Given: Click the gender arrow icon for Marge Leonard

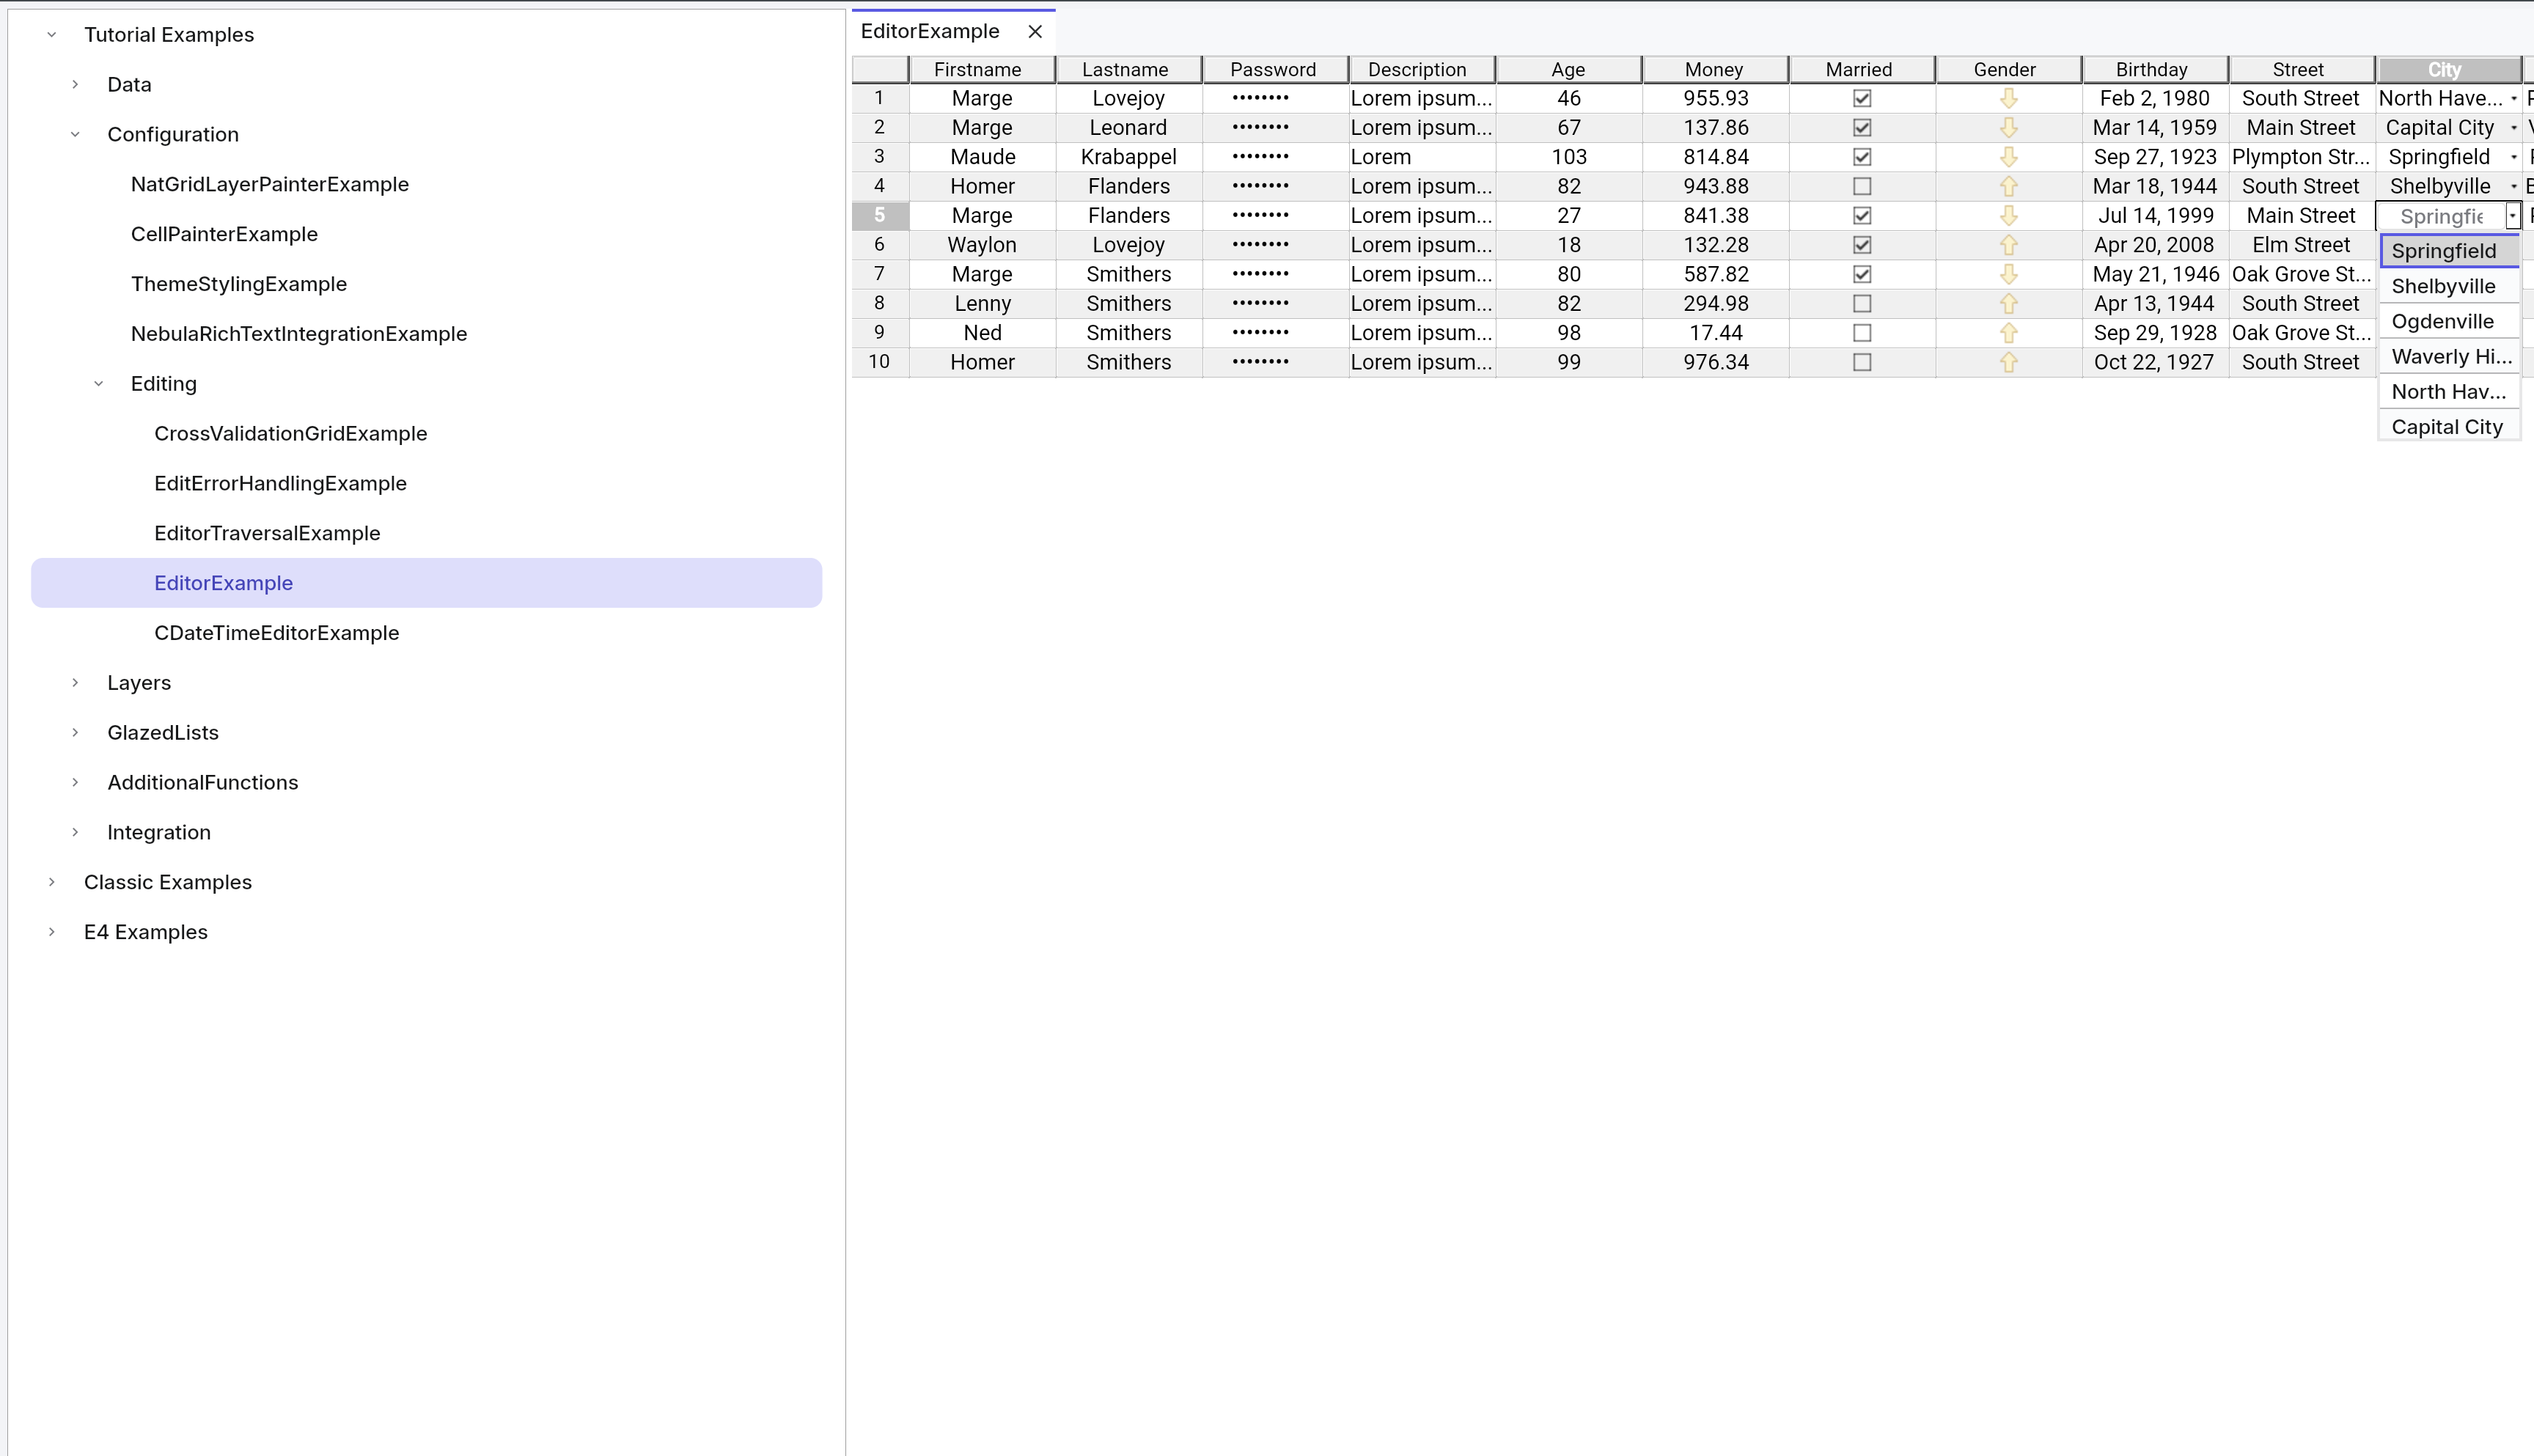Looking at the screenshot, I should [2008, 127].
